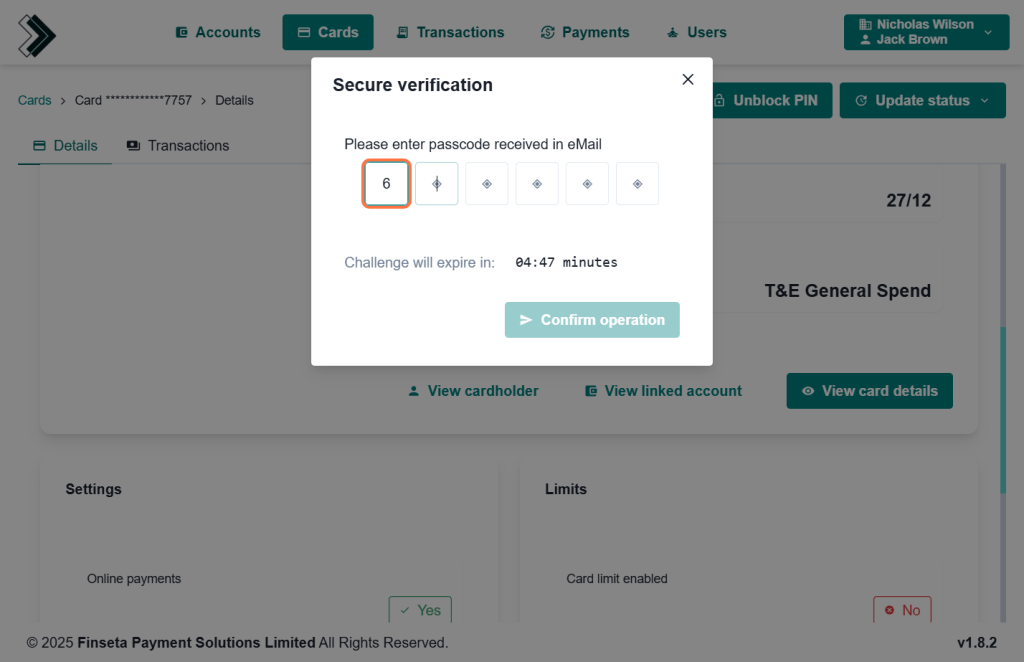Select the second passcode digit box
1024x662 pixels.
point(436,184)
